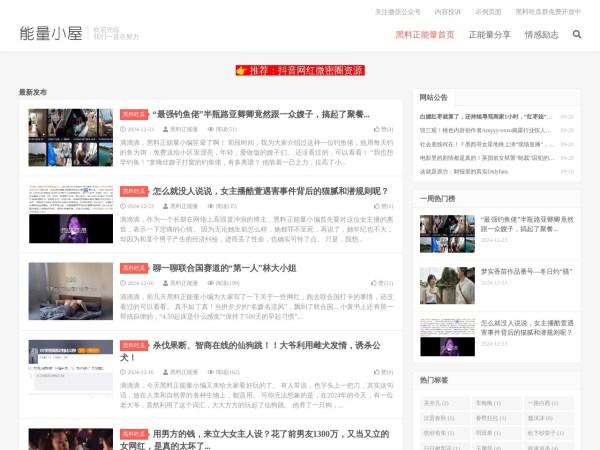The image size is (600, 450).
Task: Open the first announcement in 网站公告
Action: (x=486, y=116)
